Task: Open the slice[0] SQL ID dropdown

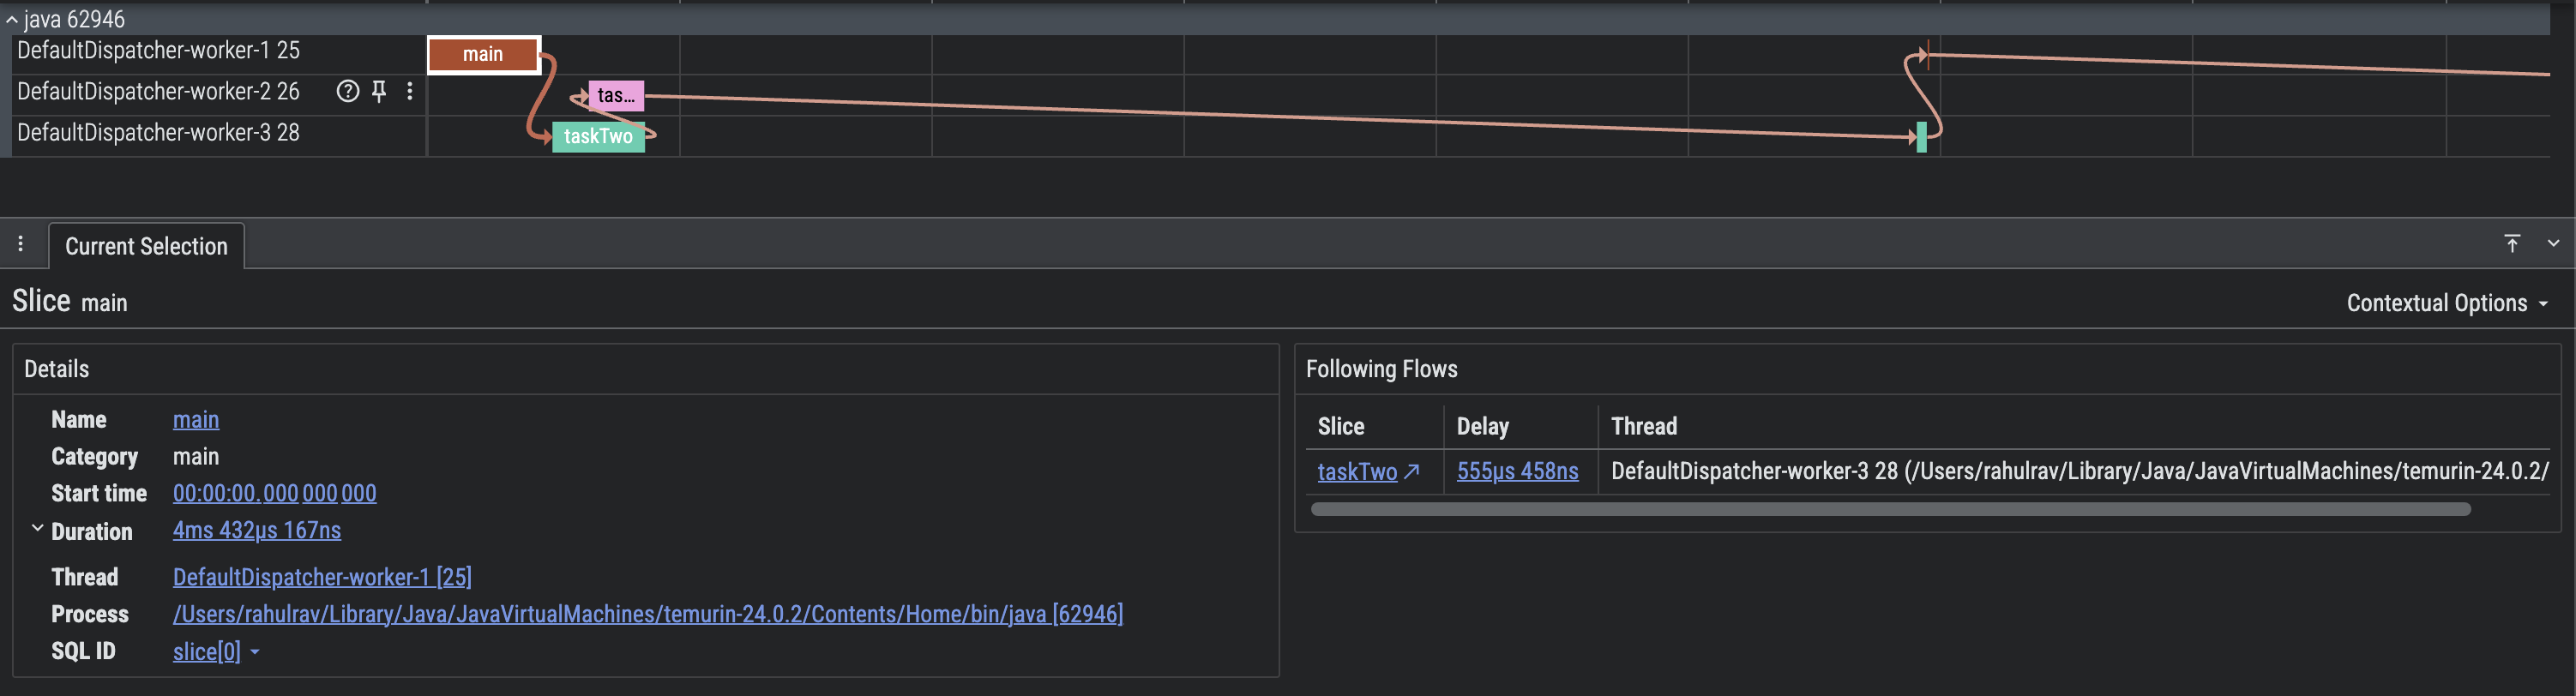Action: pyautogui.click(x=254, y=652)
